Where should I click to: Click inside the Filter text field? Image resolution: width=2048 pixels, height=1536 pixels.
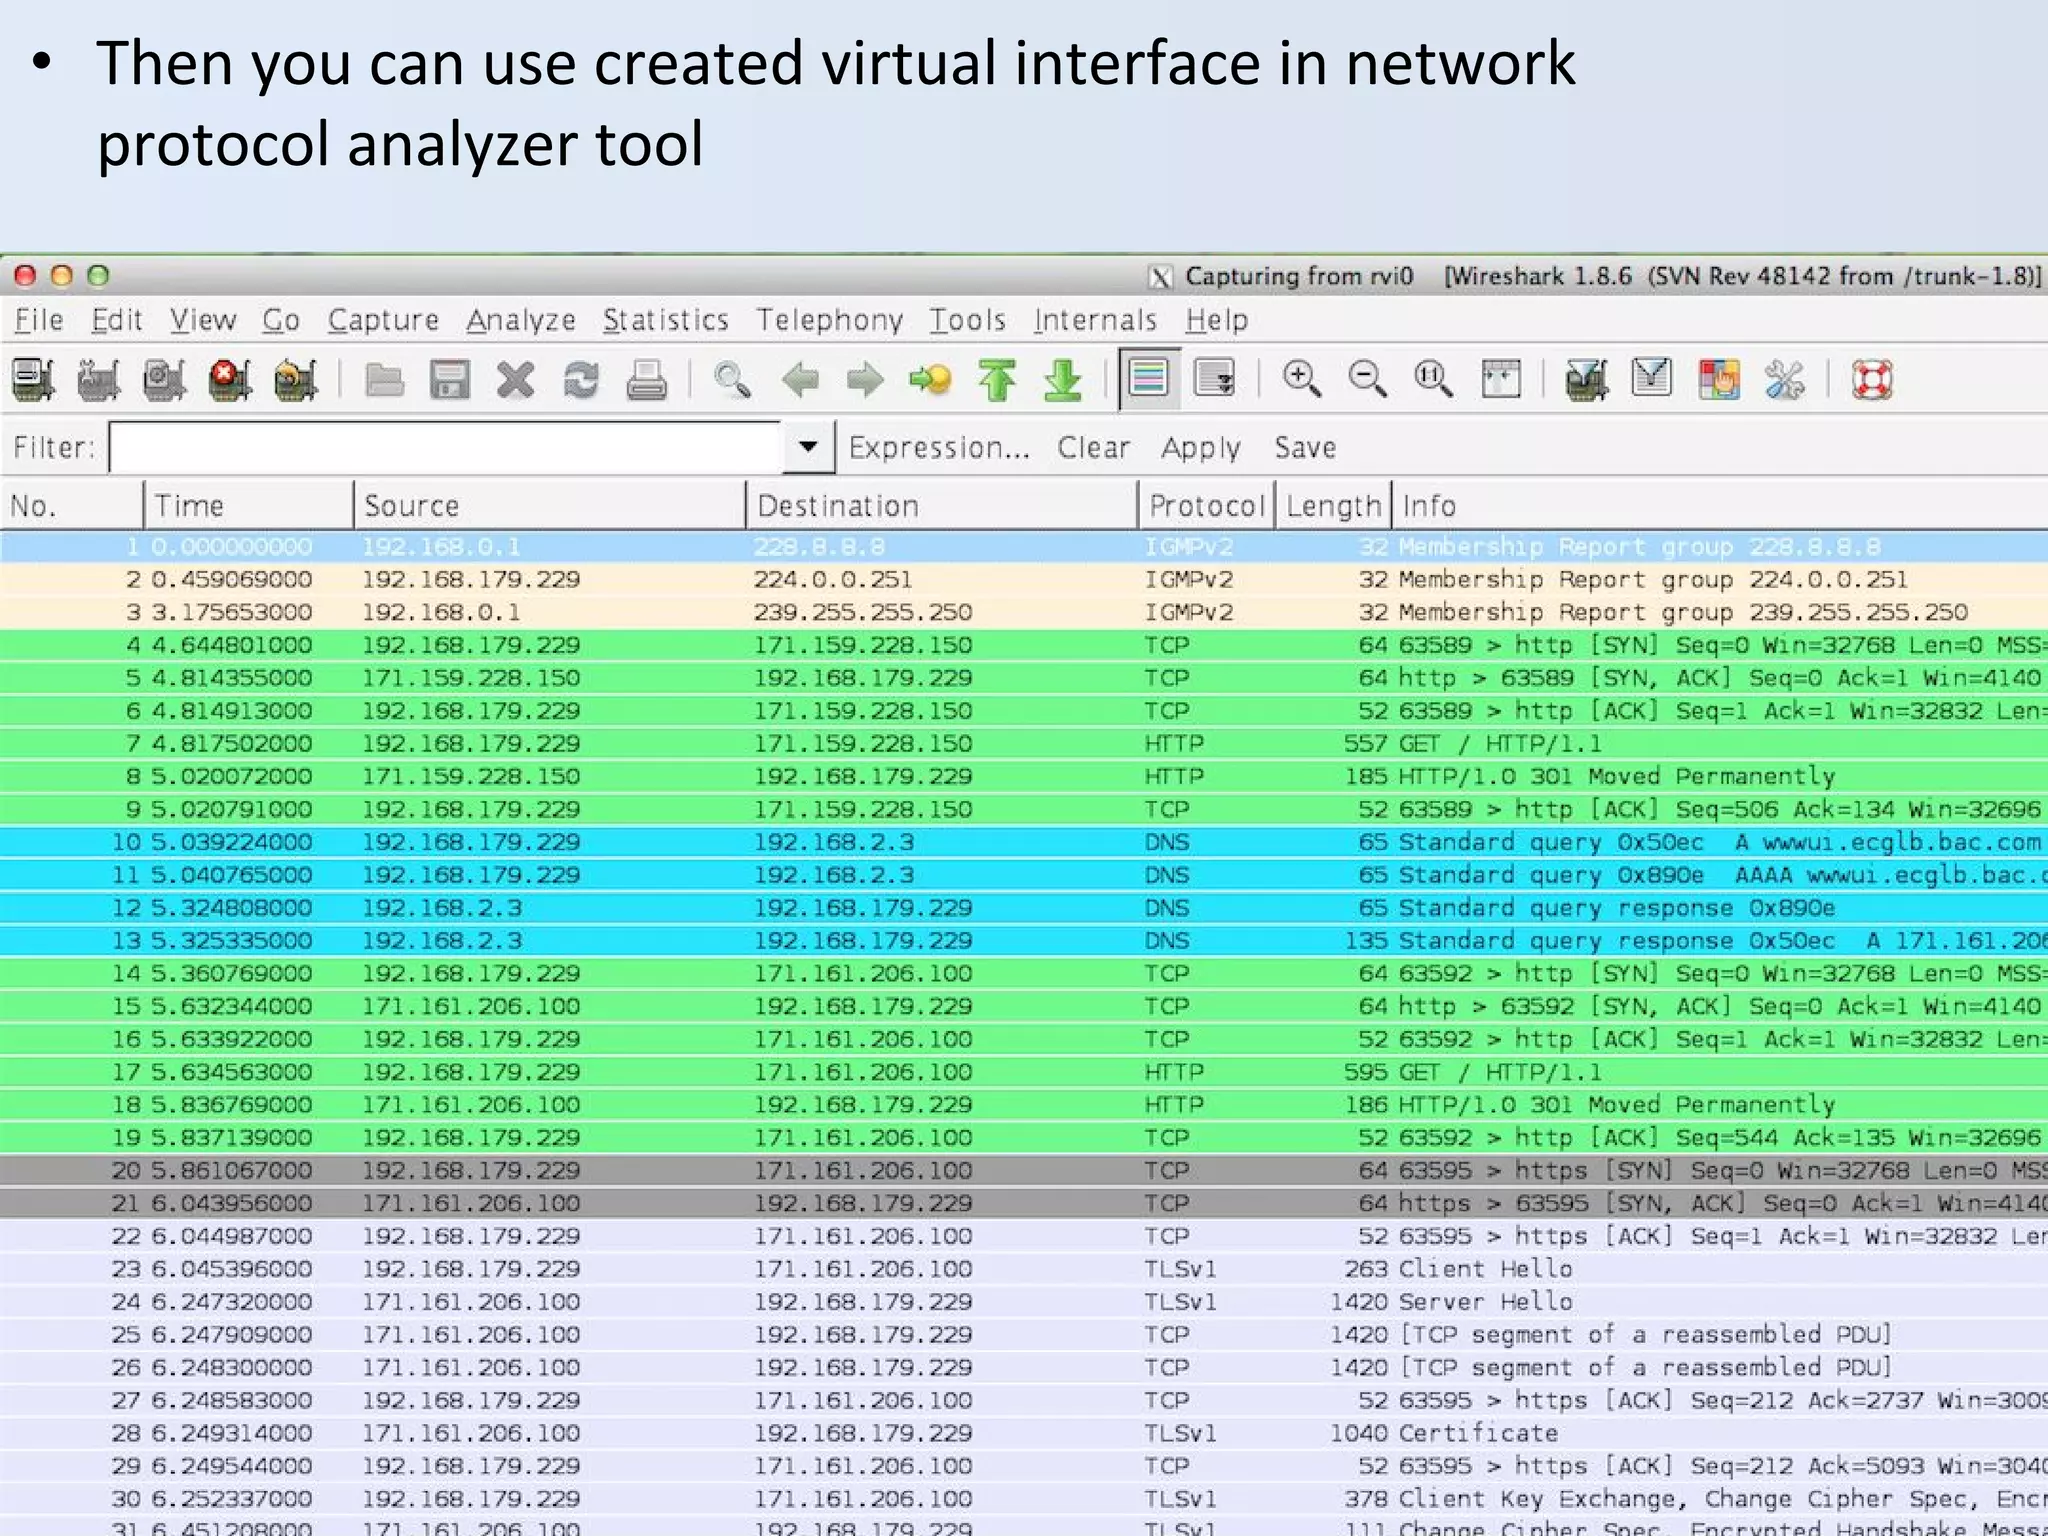point(445,447)
